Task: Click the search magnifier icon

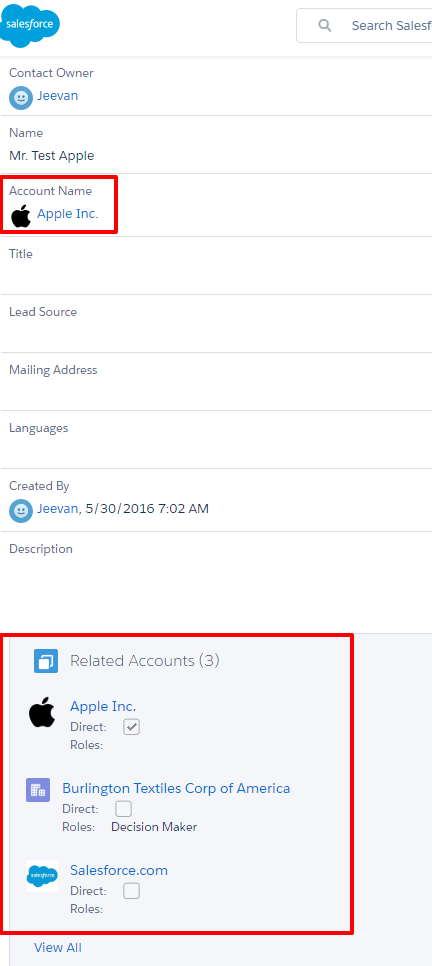Action: 325,25
